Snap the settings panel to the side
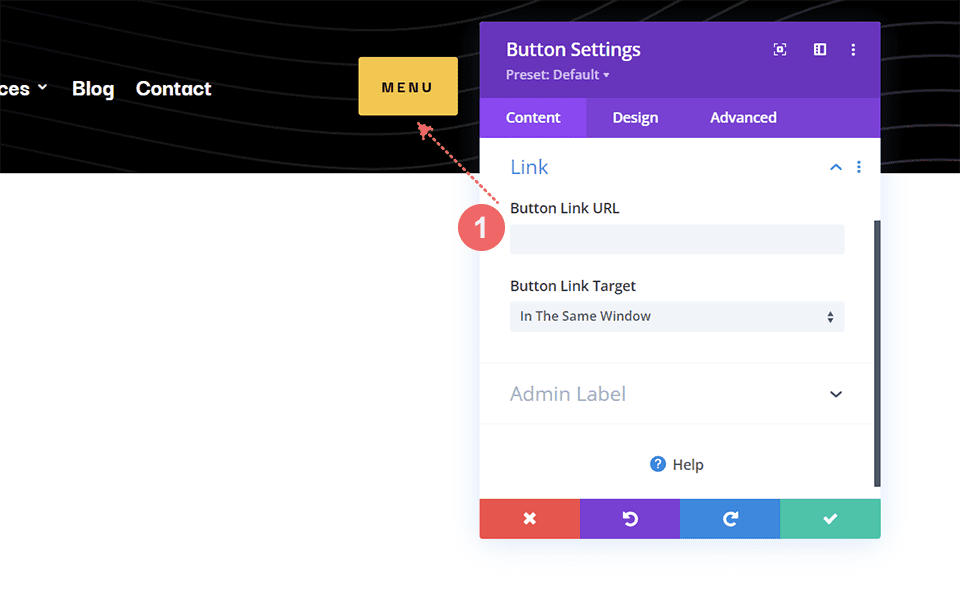The width and height of the screenshot is (960, 591). coord(819,49)
